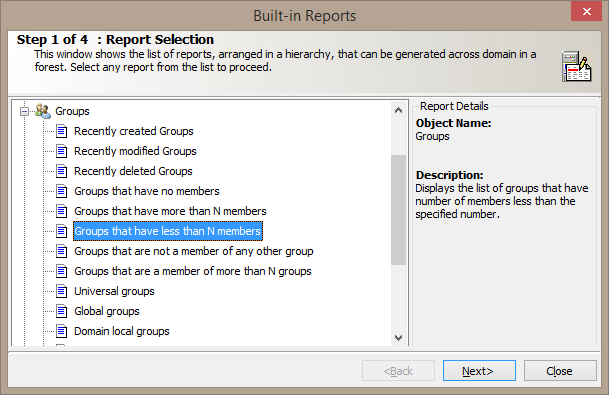Click the report list scrollbar thumb

pos(398,210)
